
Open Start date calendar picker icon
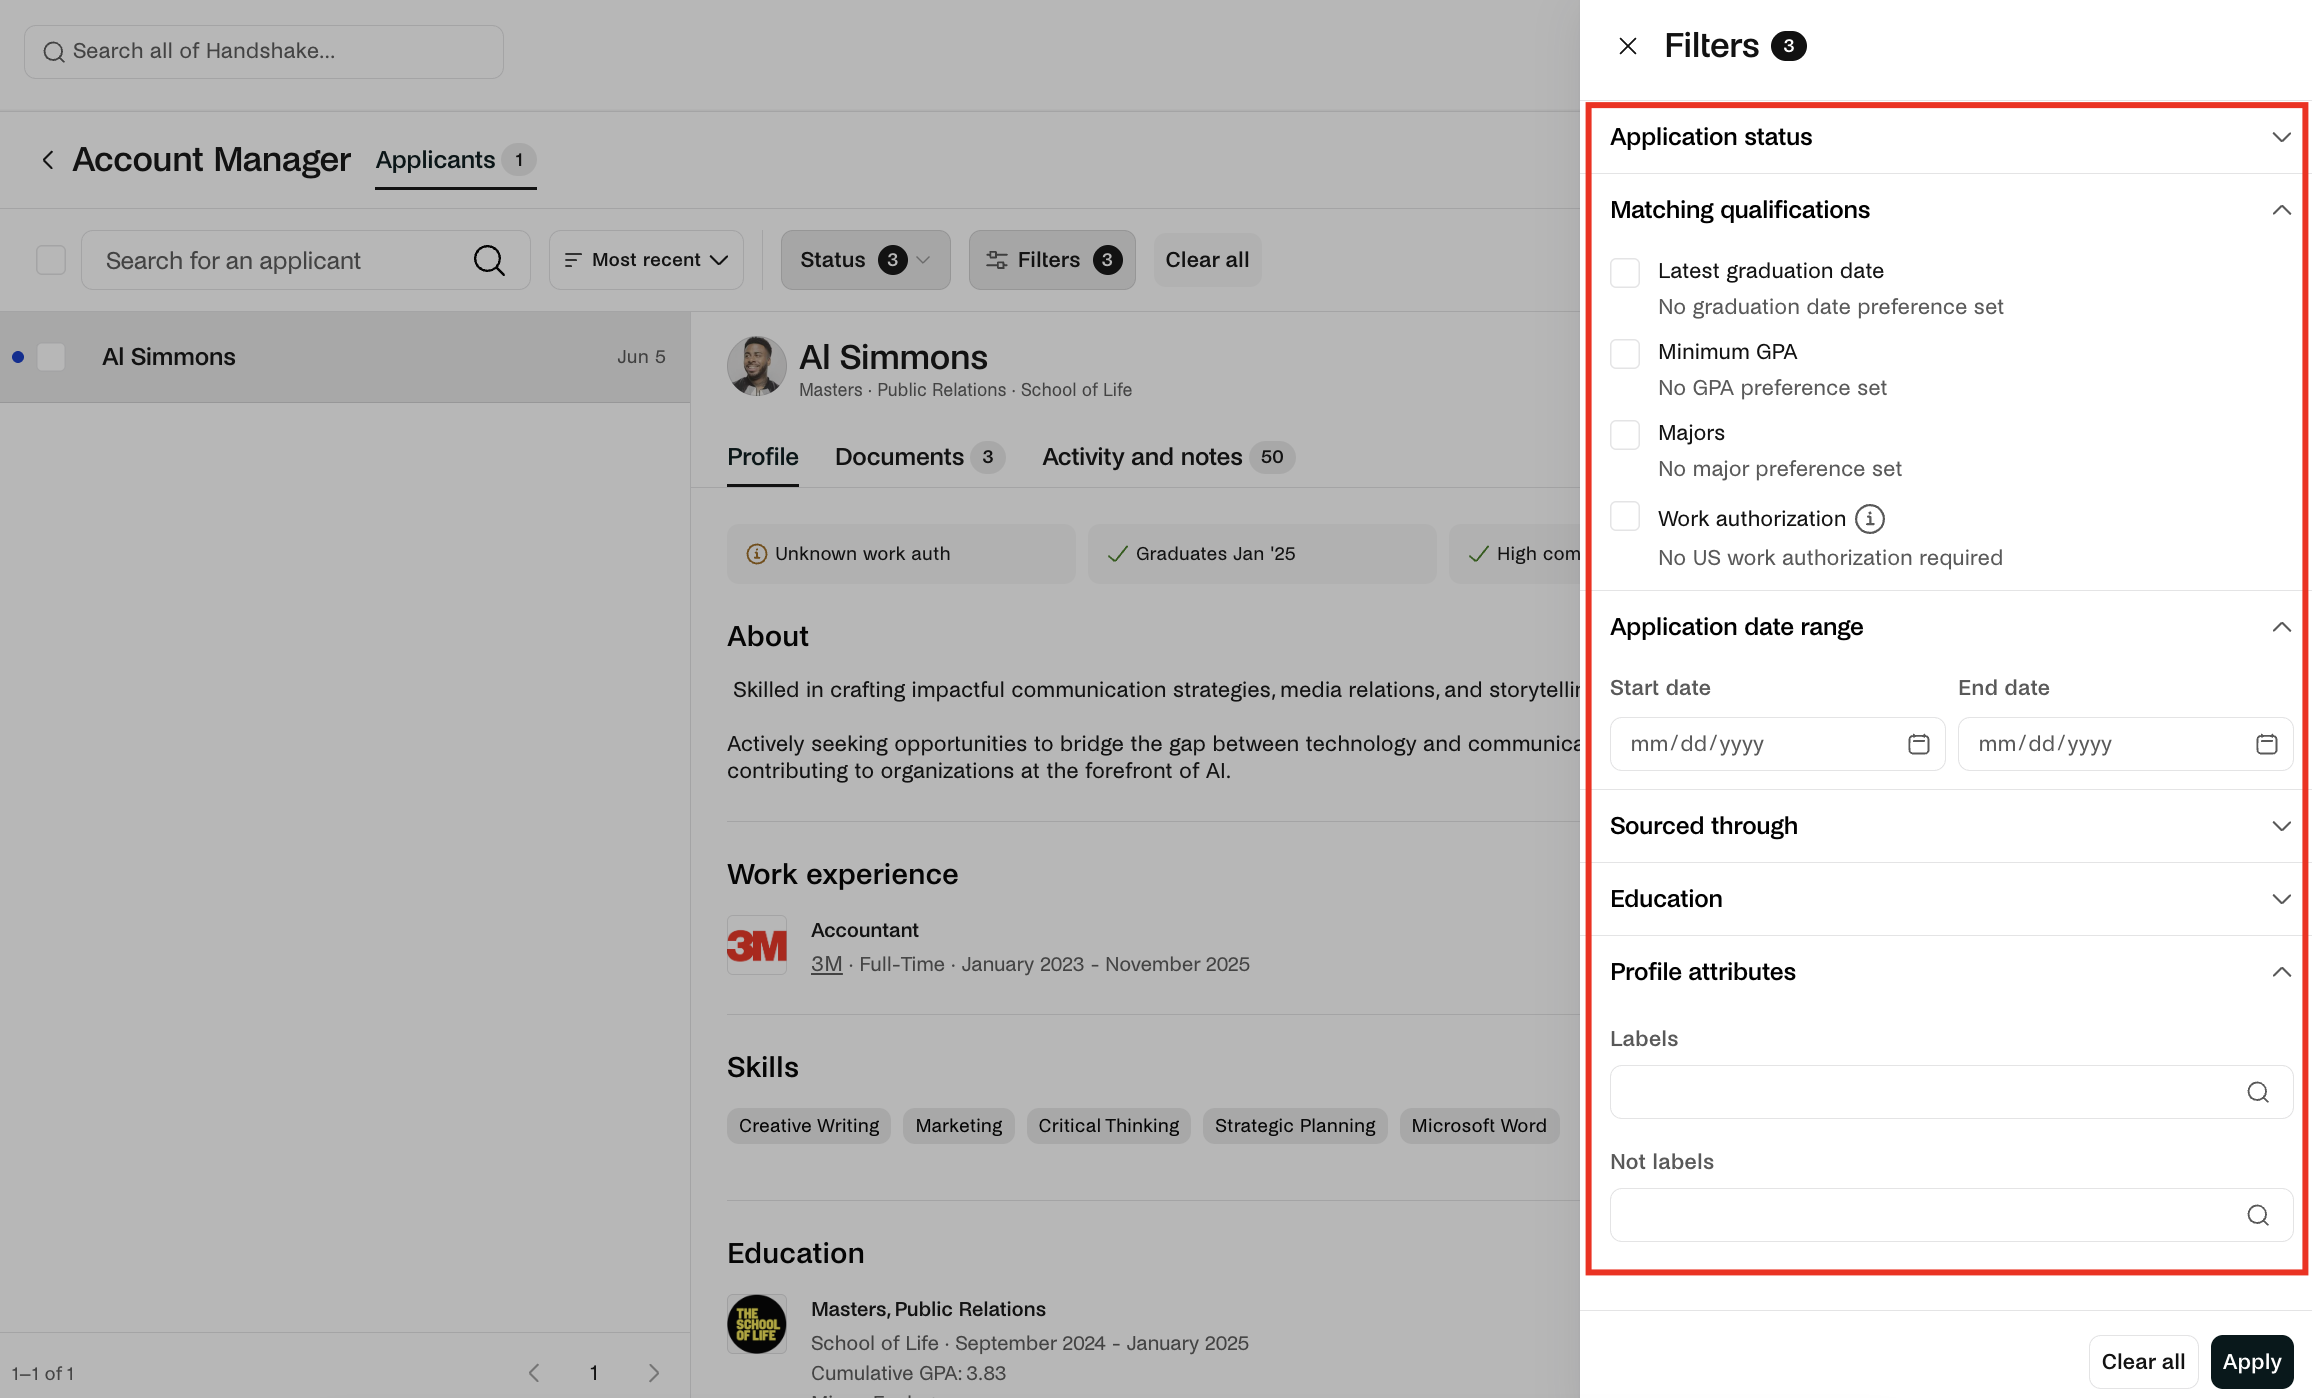point(1918,744)
